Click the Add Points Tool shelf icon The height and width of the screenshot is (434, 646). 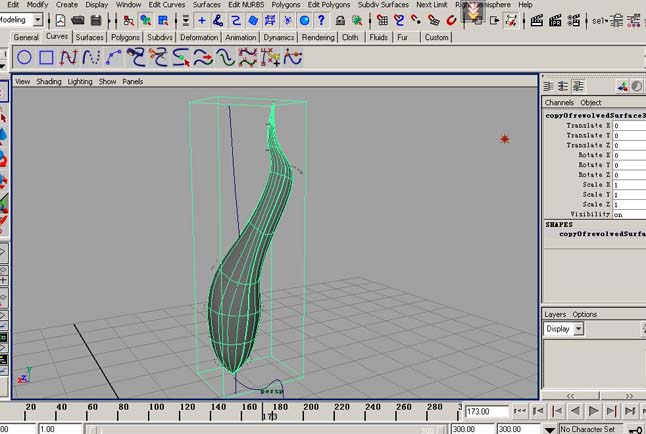pyautogui.click(x=270, y=57)
